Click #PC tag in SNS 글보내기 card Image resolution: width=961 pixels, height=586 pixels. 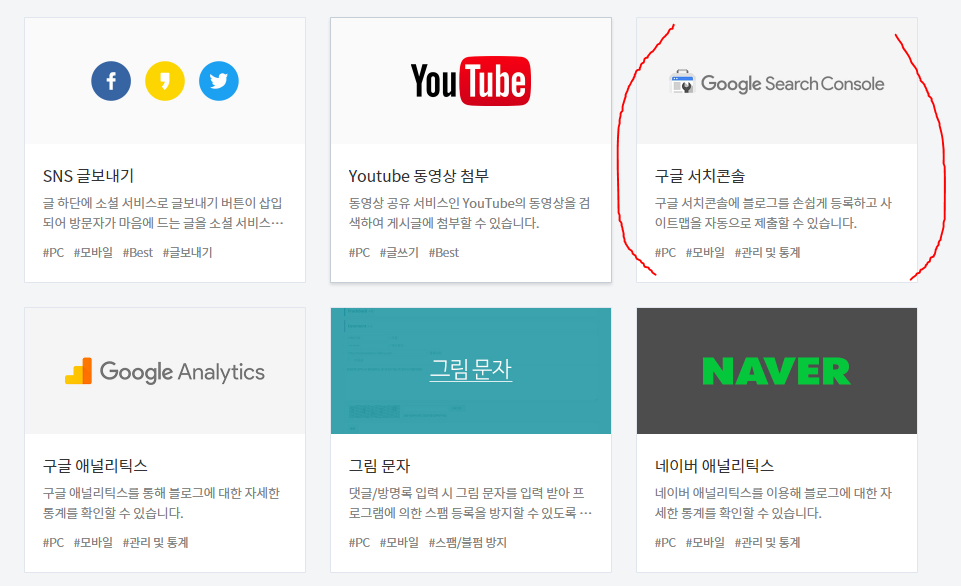coord(53,253)
